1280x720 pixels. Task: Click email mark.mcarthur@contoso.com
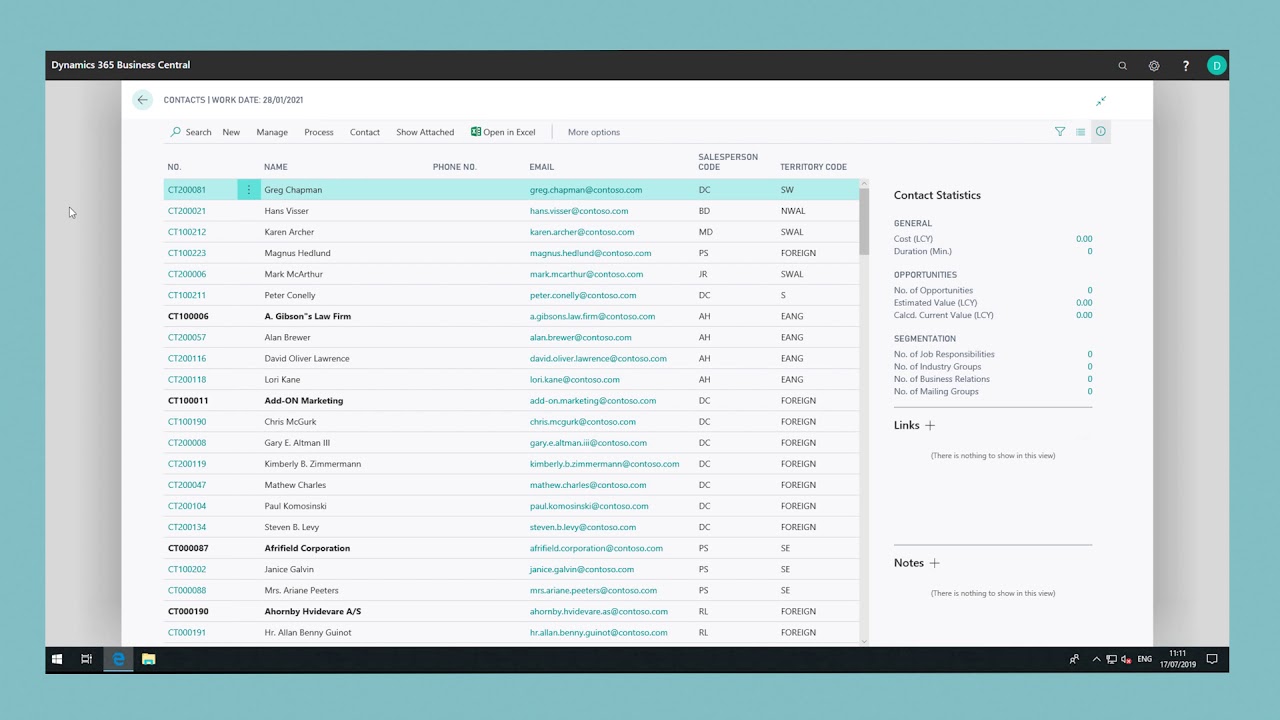point(586,274)
